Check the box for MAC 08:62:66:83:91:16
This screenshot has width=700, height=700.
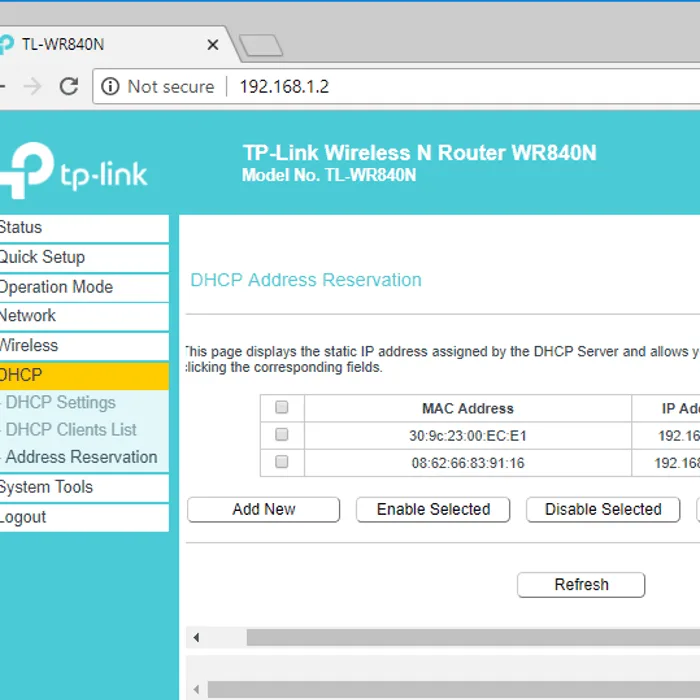282,462
